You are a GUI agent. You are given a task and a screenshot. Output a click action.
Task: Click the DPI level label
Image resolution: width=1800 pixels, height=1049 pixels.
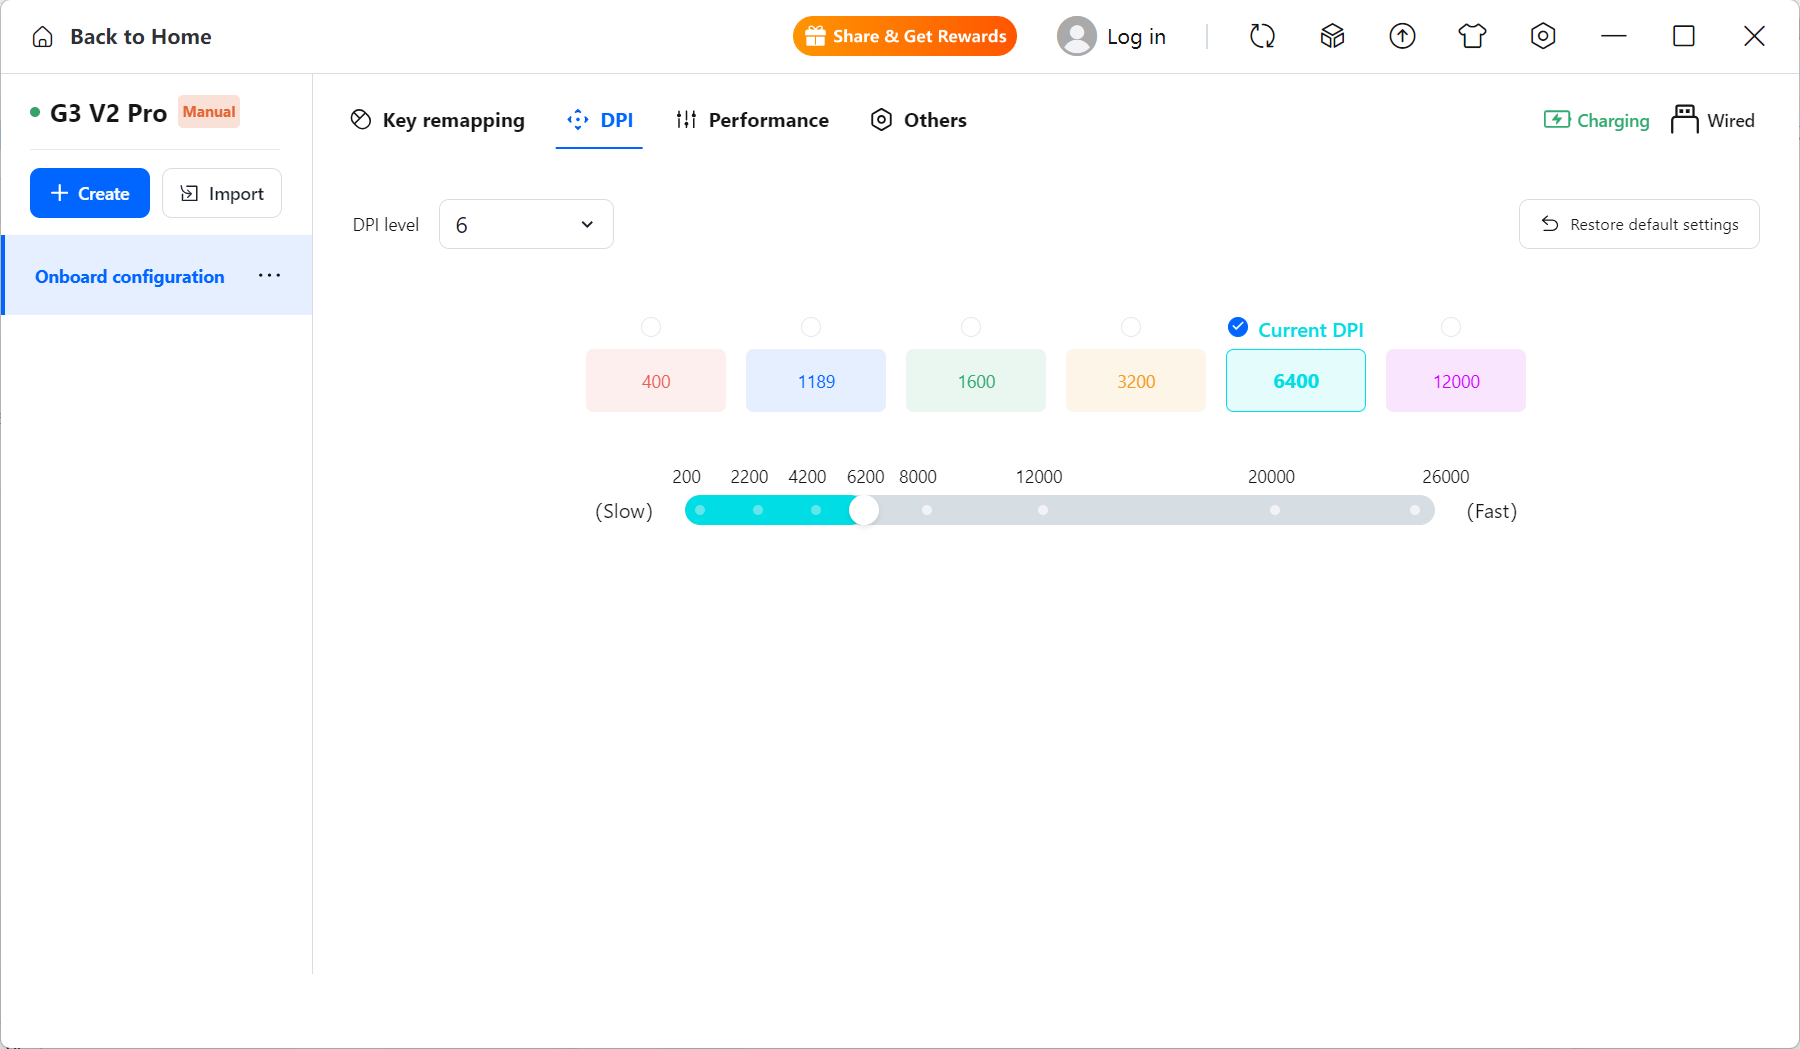click(x=386, y=225)
